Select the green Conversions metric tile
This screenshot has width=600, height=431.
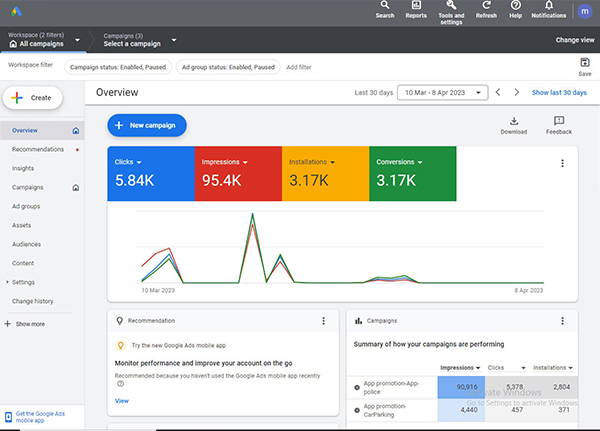pyautogui.click(x=412, y=173)
